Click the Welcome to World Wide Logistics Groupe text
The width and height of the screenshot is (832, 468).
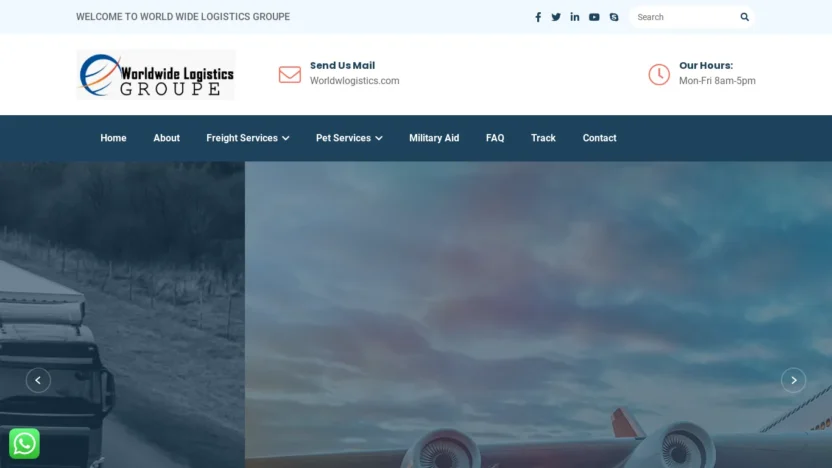tap(183, 17)
